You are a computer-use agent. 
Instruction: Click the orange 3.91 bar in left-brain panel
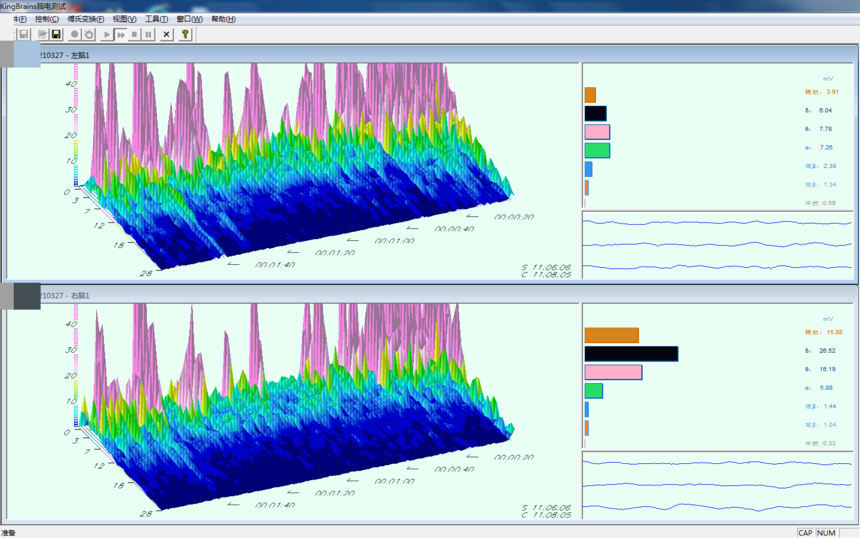(x=590, y=95)
